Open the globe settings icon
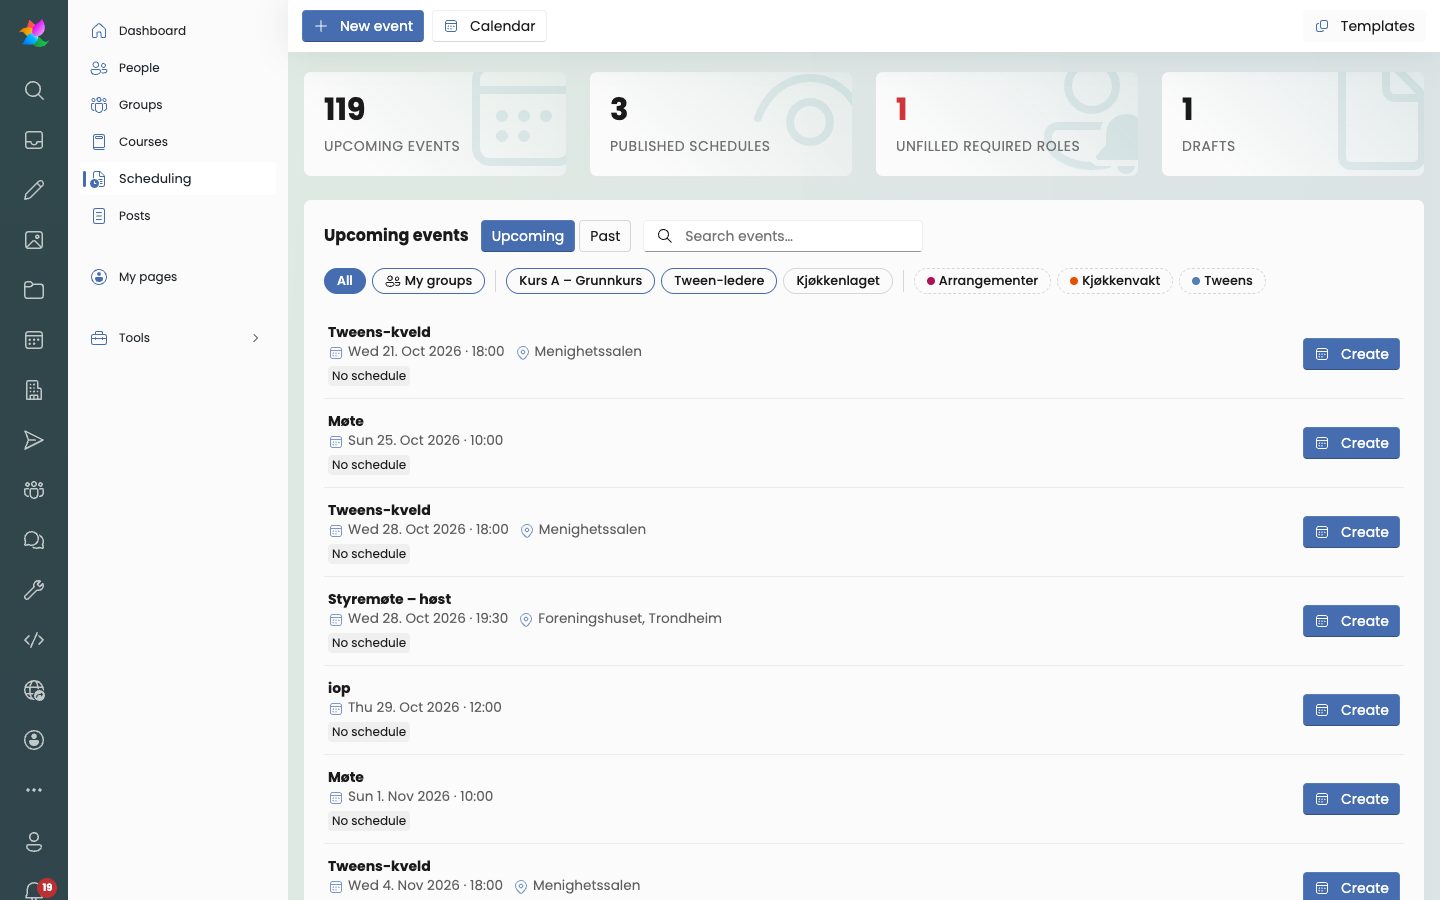The width and height of the screenshot is (1440, 900). [34, 690]
